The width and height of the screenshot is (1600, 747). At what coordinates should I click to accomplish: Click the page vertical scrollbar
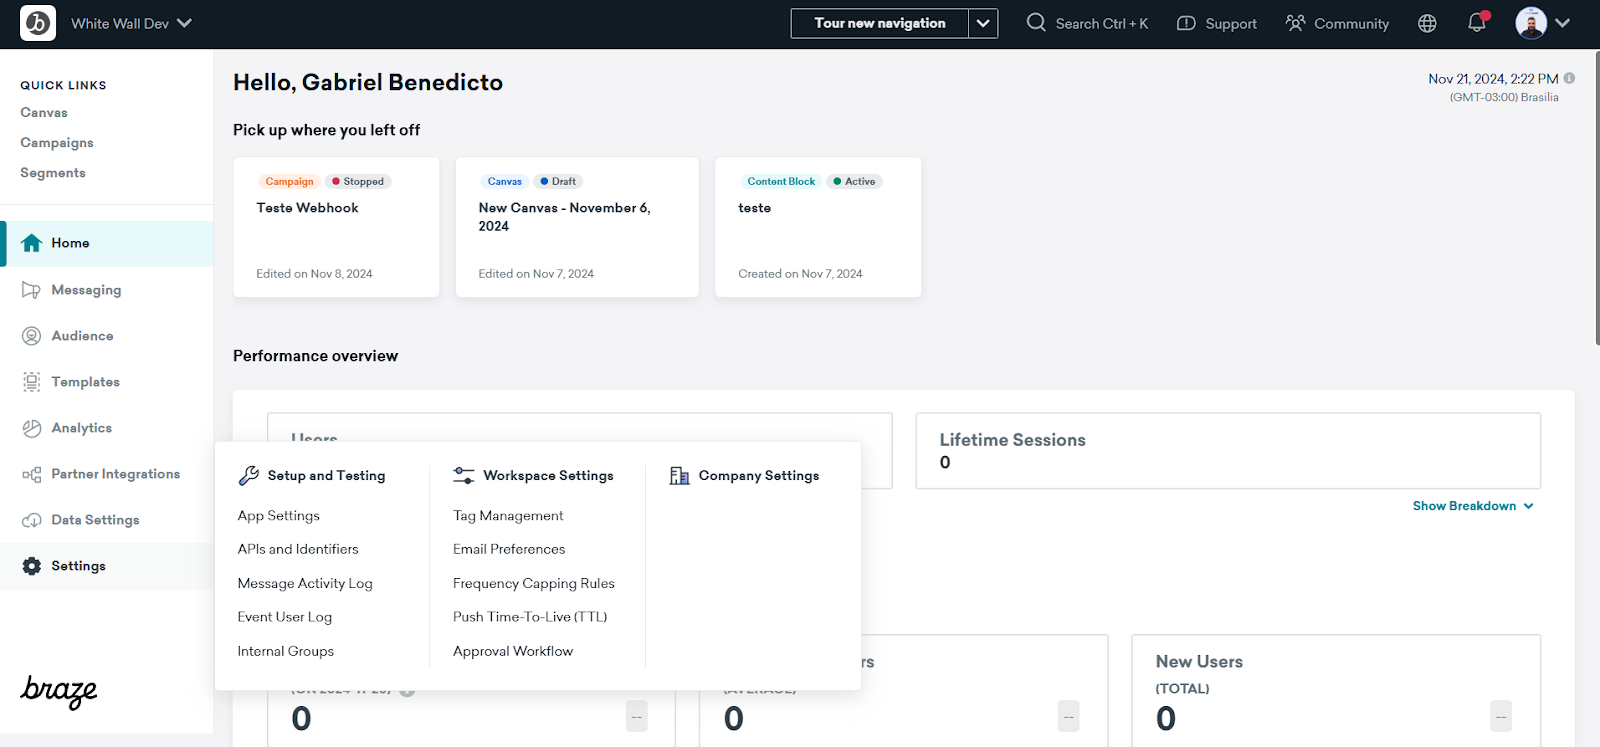coord(1596,198)
